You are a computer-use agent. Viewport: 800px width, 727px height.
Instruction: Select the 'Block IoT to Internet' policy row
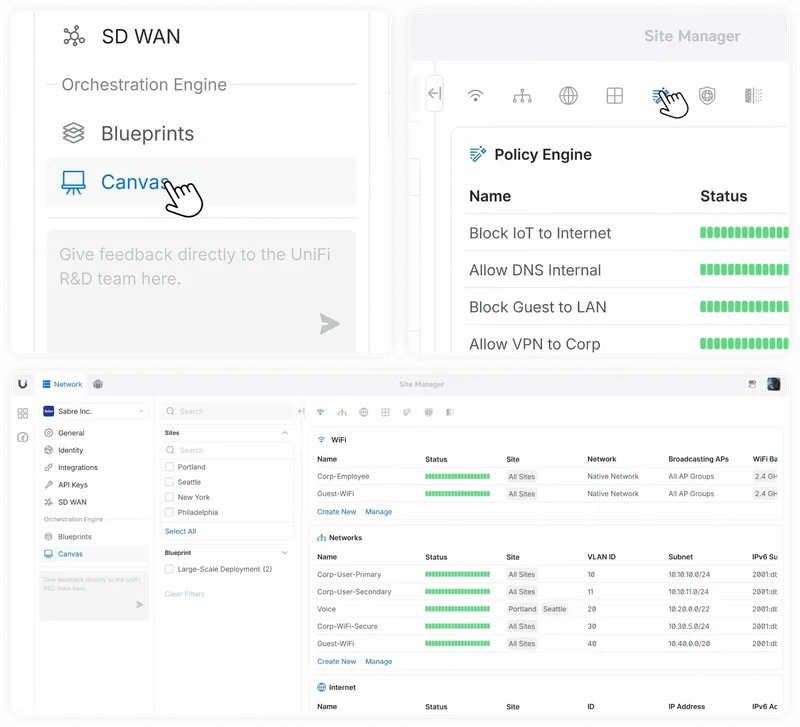pyautogui.click(x=627, y=233)
